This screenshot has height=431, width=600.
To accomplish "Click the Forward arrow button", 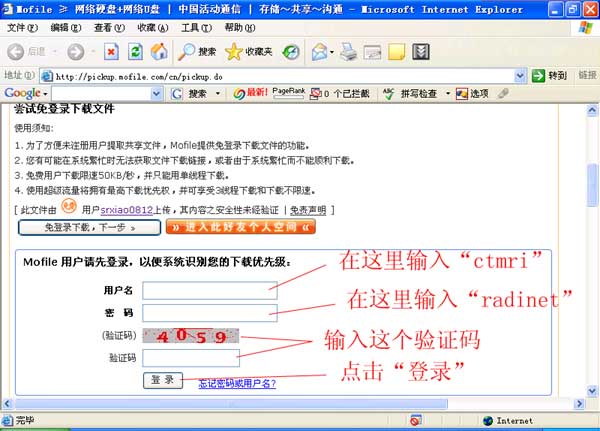I will 76,51.
